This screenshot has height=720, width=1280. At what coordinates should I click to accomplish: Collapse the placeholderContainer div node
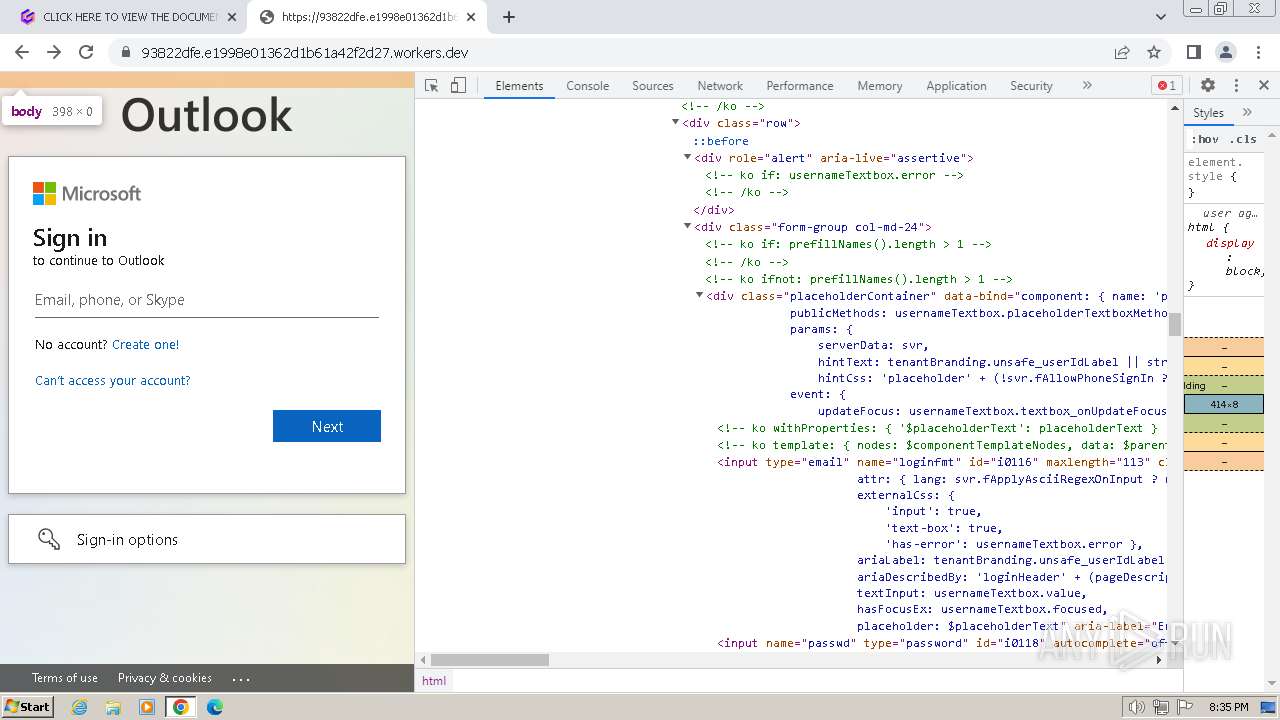coord(699,296)
